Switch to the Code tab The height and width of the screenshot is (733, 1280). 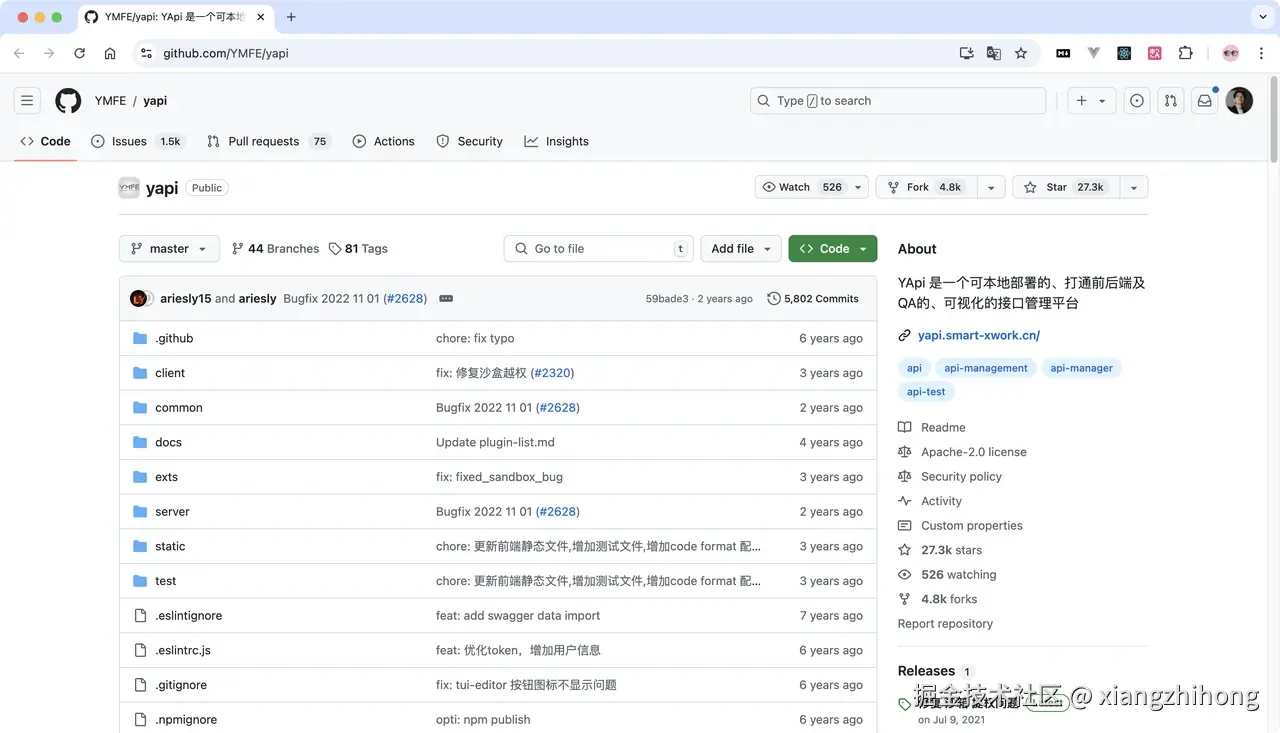(x=45, y=141)
